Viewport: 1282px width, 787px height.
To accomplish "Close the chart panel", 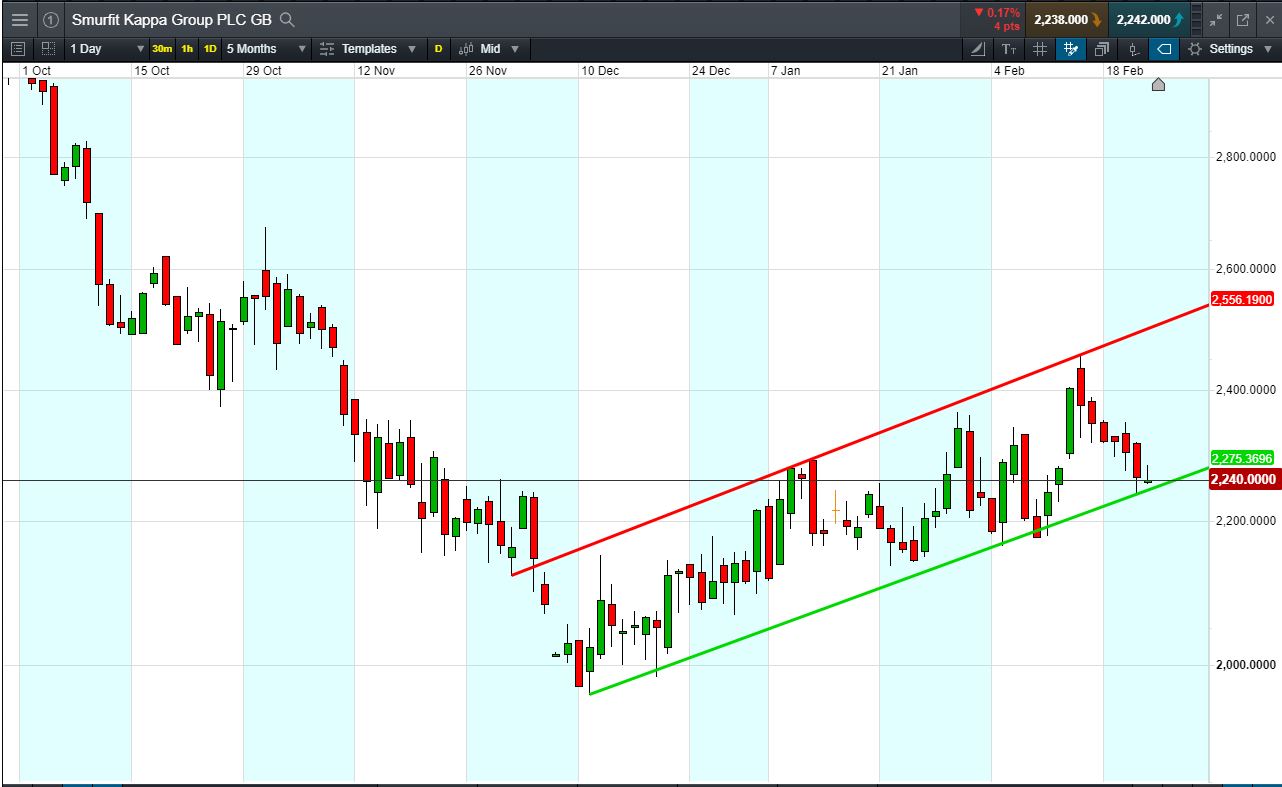I will click(1268, 19).
